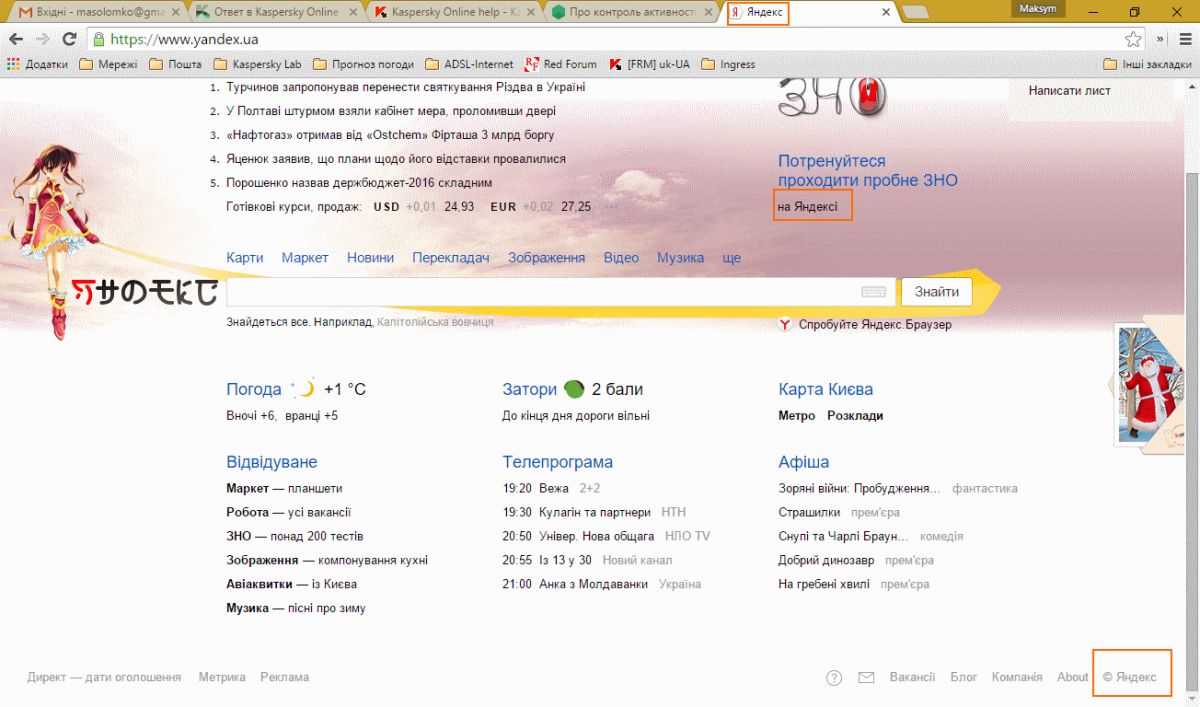Click the on-screen keyboard icon in search field
The height and width of the screenshot is (707, 1200).
coord(873,292)
